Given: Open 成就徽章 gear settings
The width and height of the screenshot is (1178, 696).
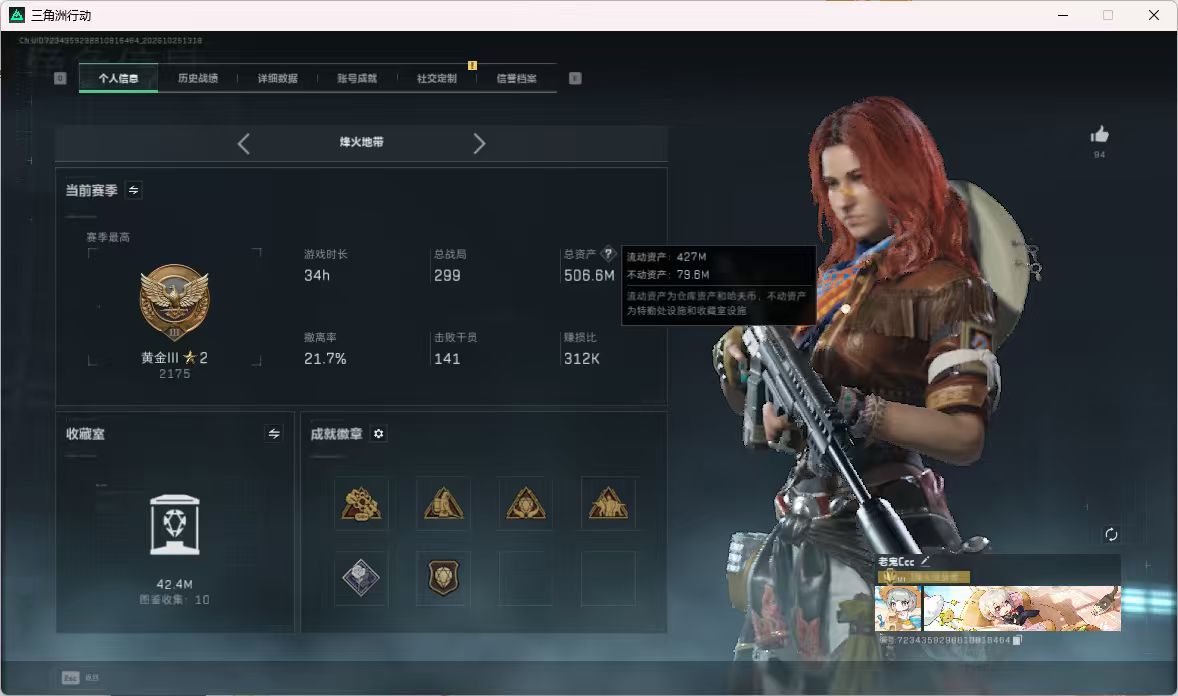Looking at the screenshot, I should 379,434.
